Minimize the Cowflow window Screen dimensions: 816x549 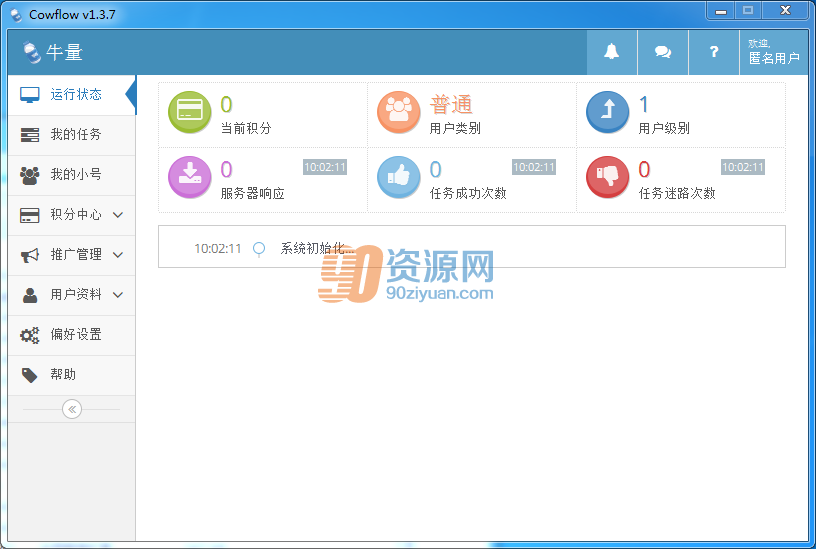721,10
